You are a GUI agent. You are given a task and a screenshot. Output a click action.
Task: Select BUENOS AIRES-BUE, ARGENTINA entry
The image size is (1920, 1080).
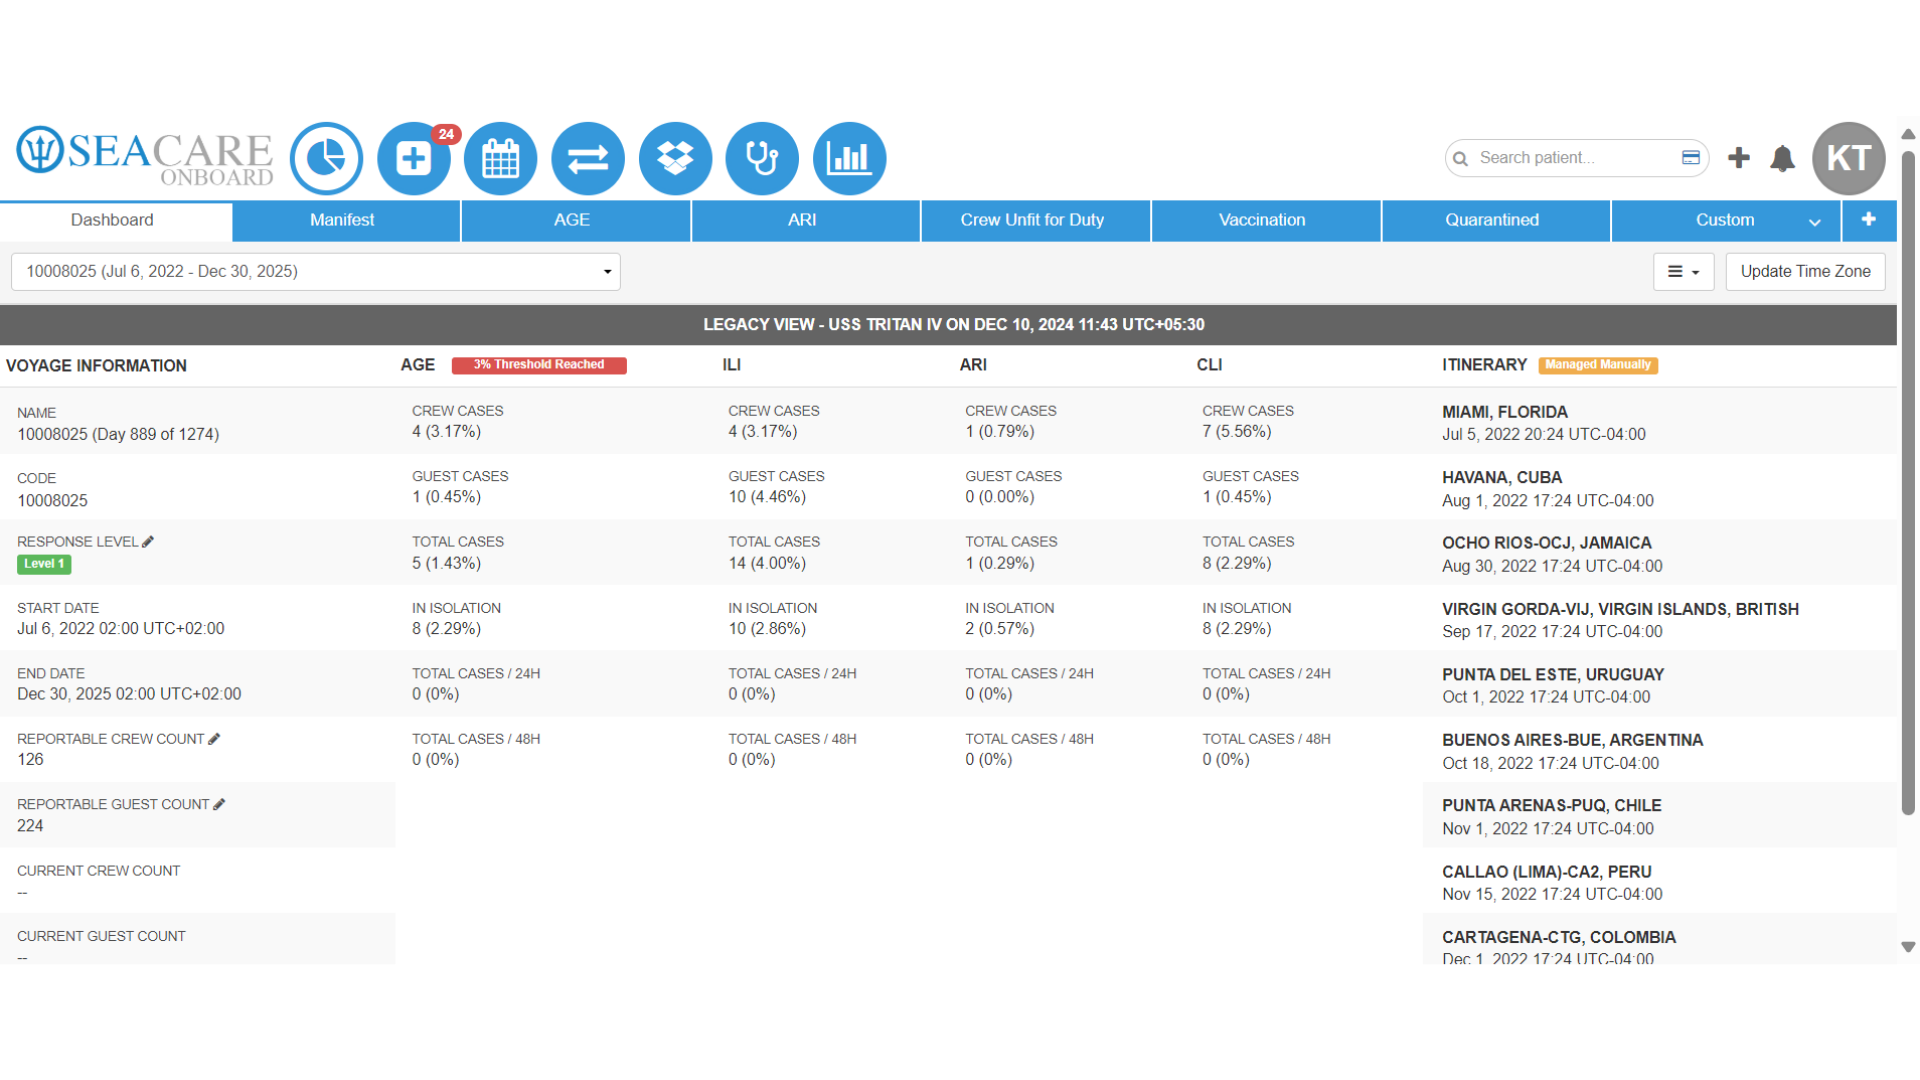tap(1660, 750)
